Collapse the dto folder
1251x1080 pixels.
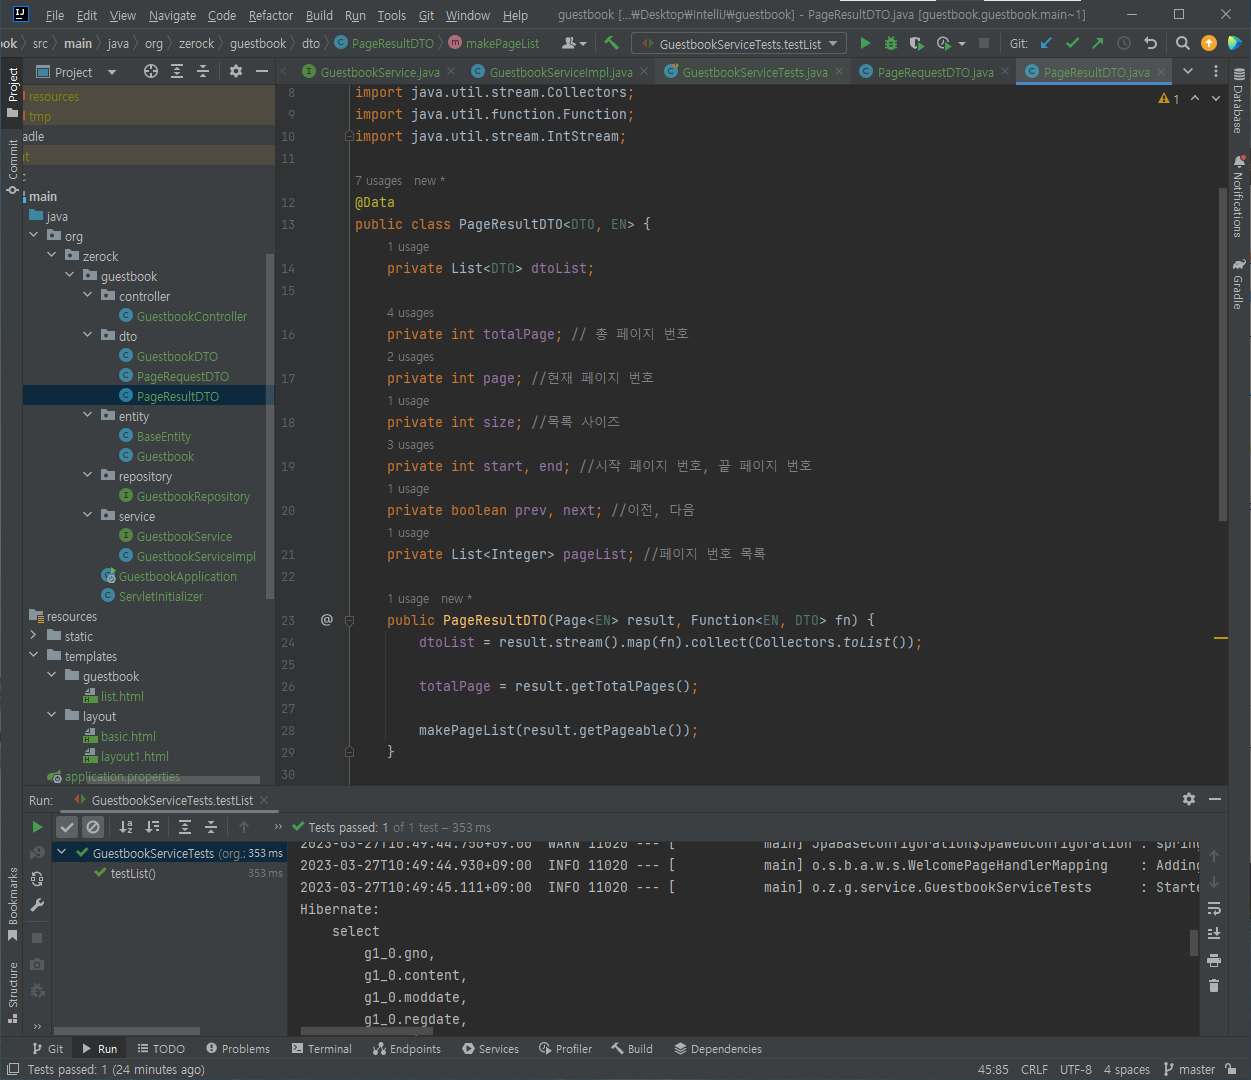coord(88,335)
